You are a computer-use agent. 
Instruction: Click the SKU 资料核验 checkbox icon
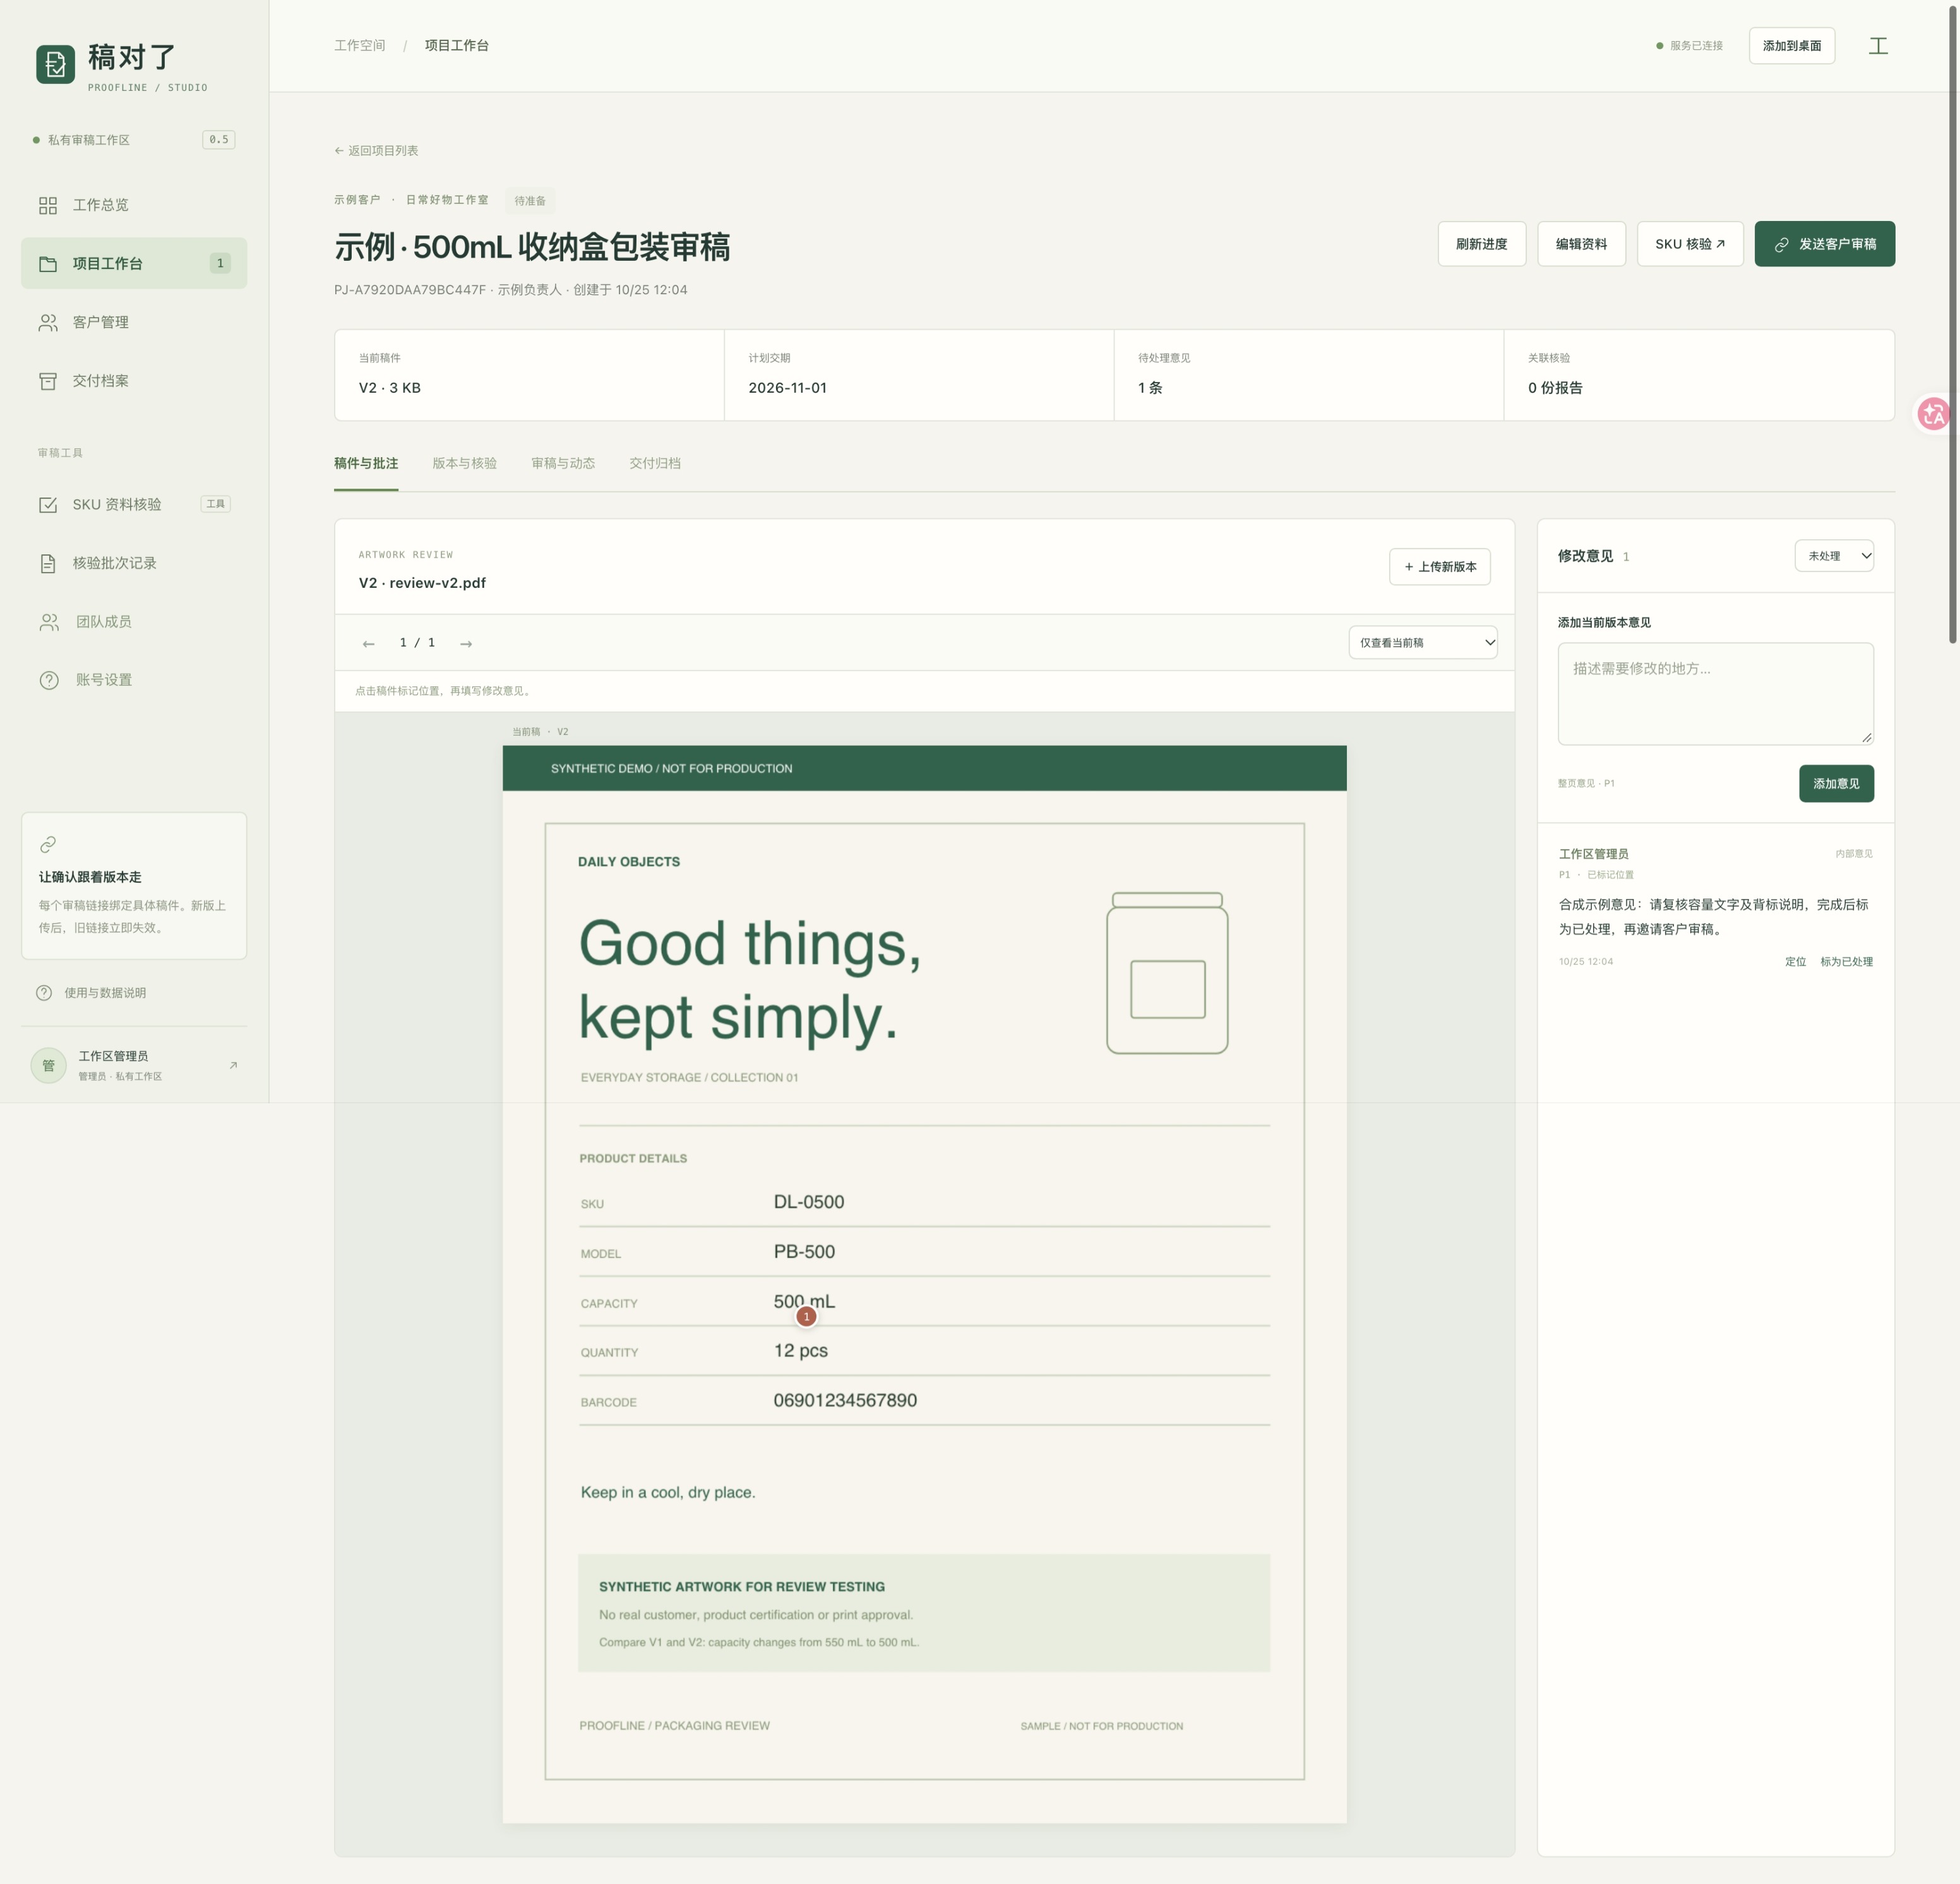coord(48,505)
